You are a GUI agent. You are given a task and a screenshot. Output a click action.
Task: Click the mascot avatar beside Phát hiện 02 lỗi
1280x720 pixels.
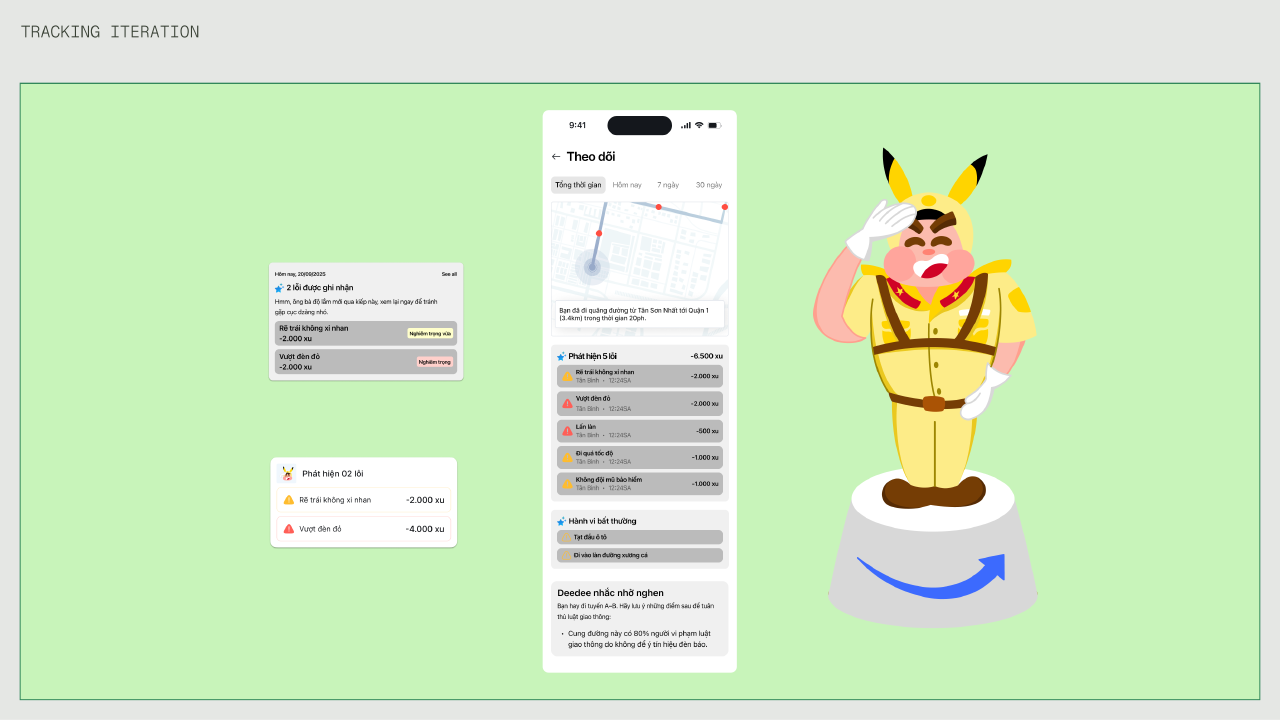pos(288,474)
